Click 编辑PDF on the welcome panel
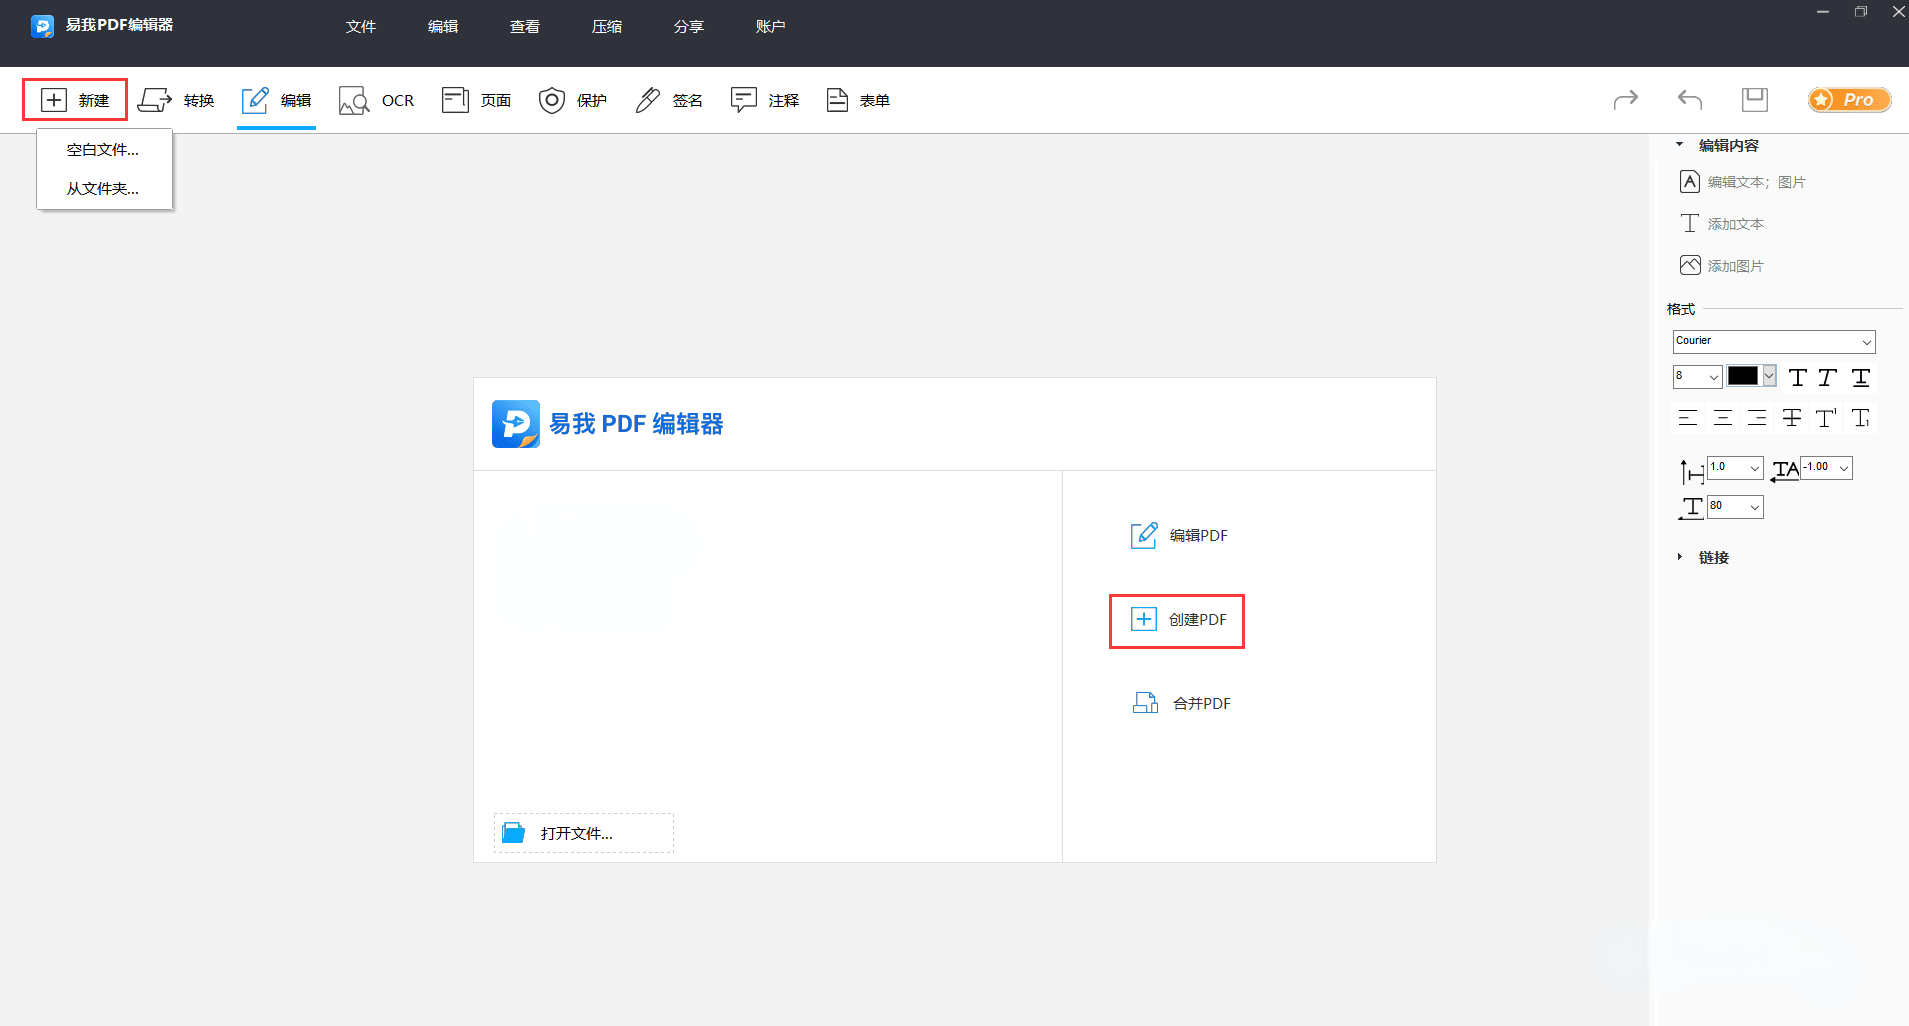Viewport: 1909px width, 1026px height. point(1179,536)
